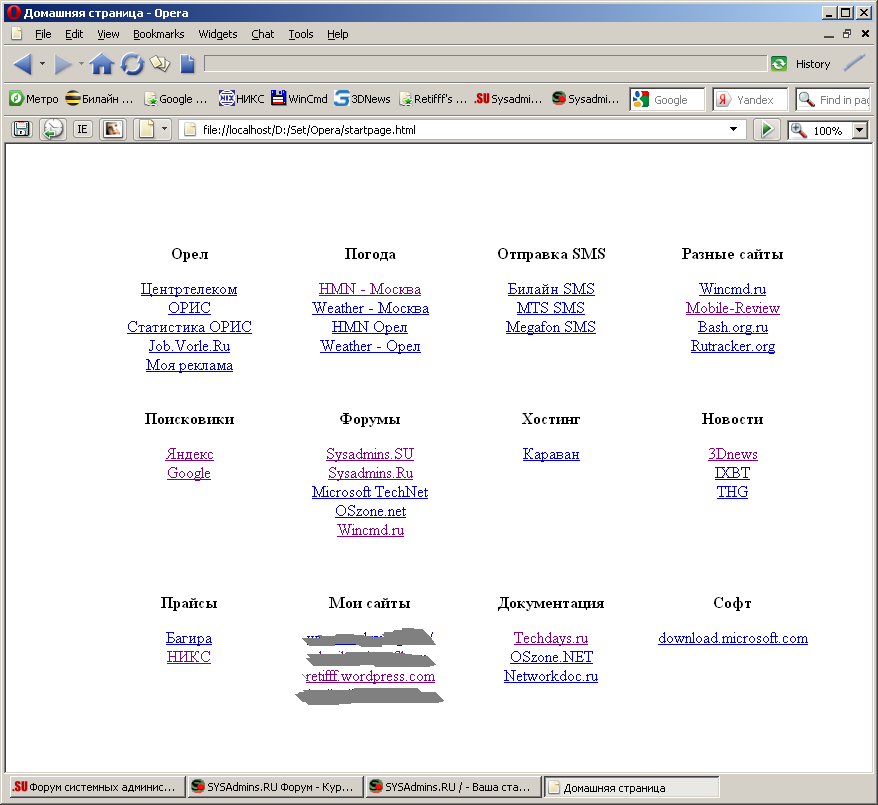The image size is (878, 805).
Task: Switch to SYSAdmins.RU / - Ваша ста... tab
Action: pos(452,787)
